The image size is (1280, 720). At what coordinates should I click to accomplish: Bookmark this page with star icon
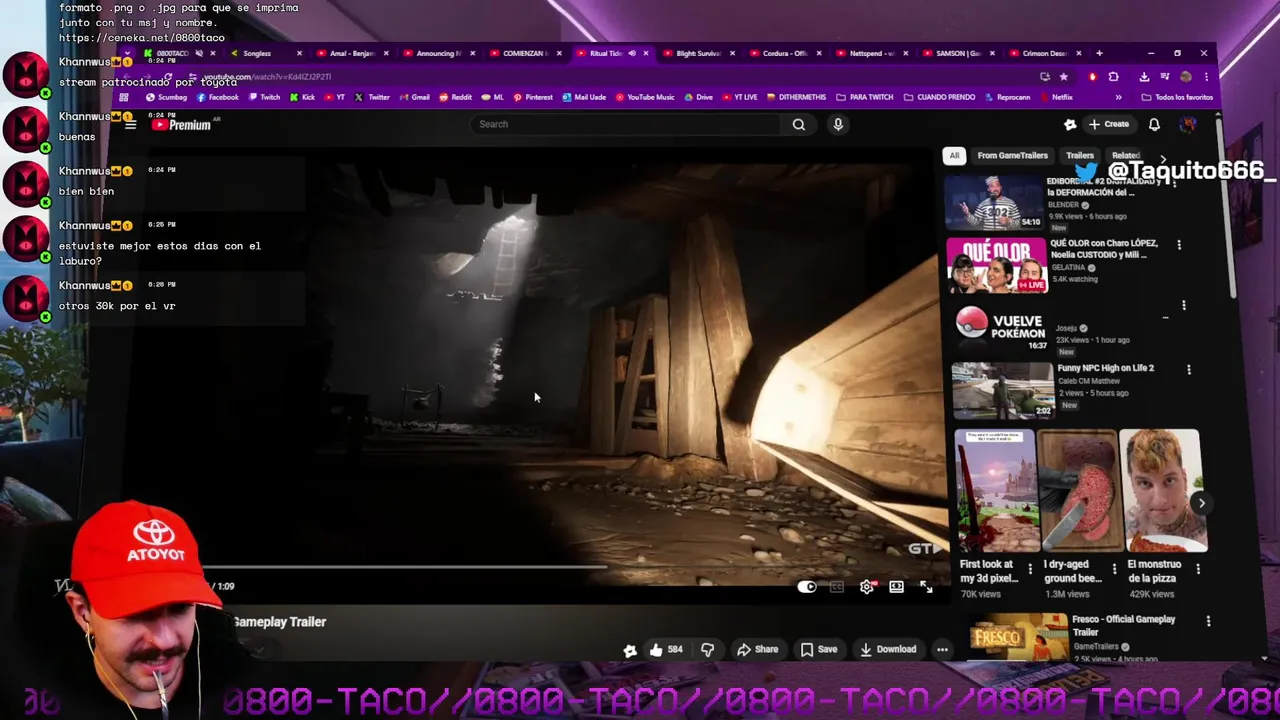pos(1063,77)
